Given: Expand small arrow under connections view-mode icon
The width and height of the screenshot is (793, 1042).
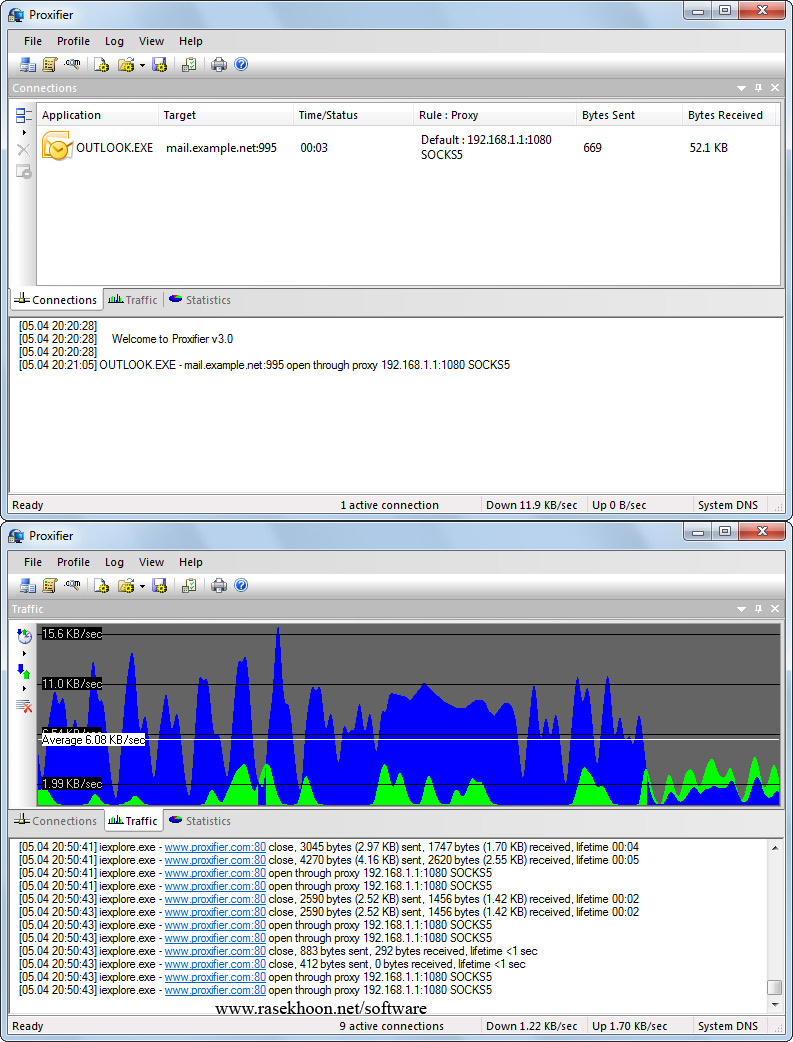Looking at the screenshot, I should click(25, 132).
